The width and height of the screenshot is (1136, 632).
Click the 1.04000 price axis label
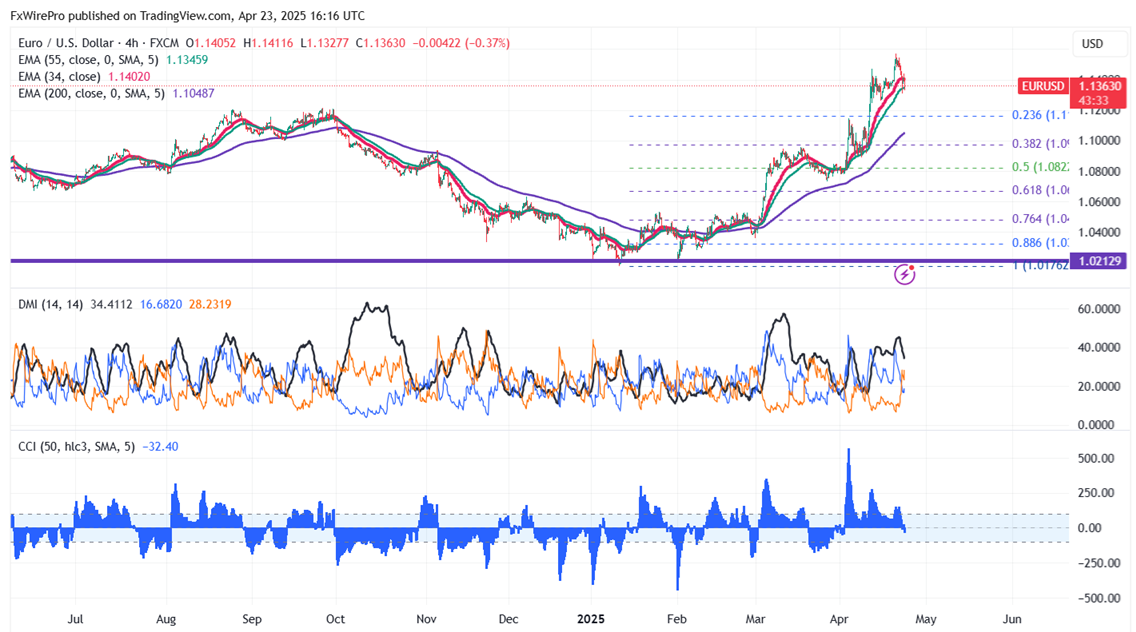coord(1099,233)
